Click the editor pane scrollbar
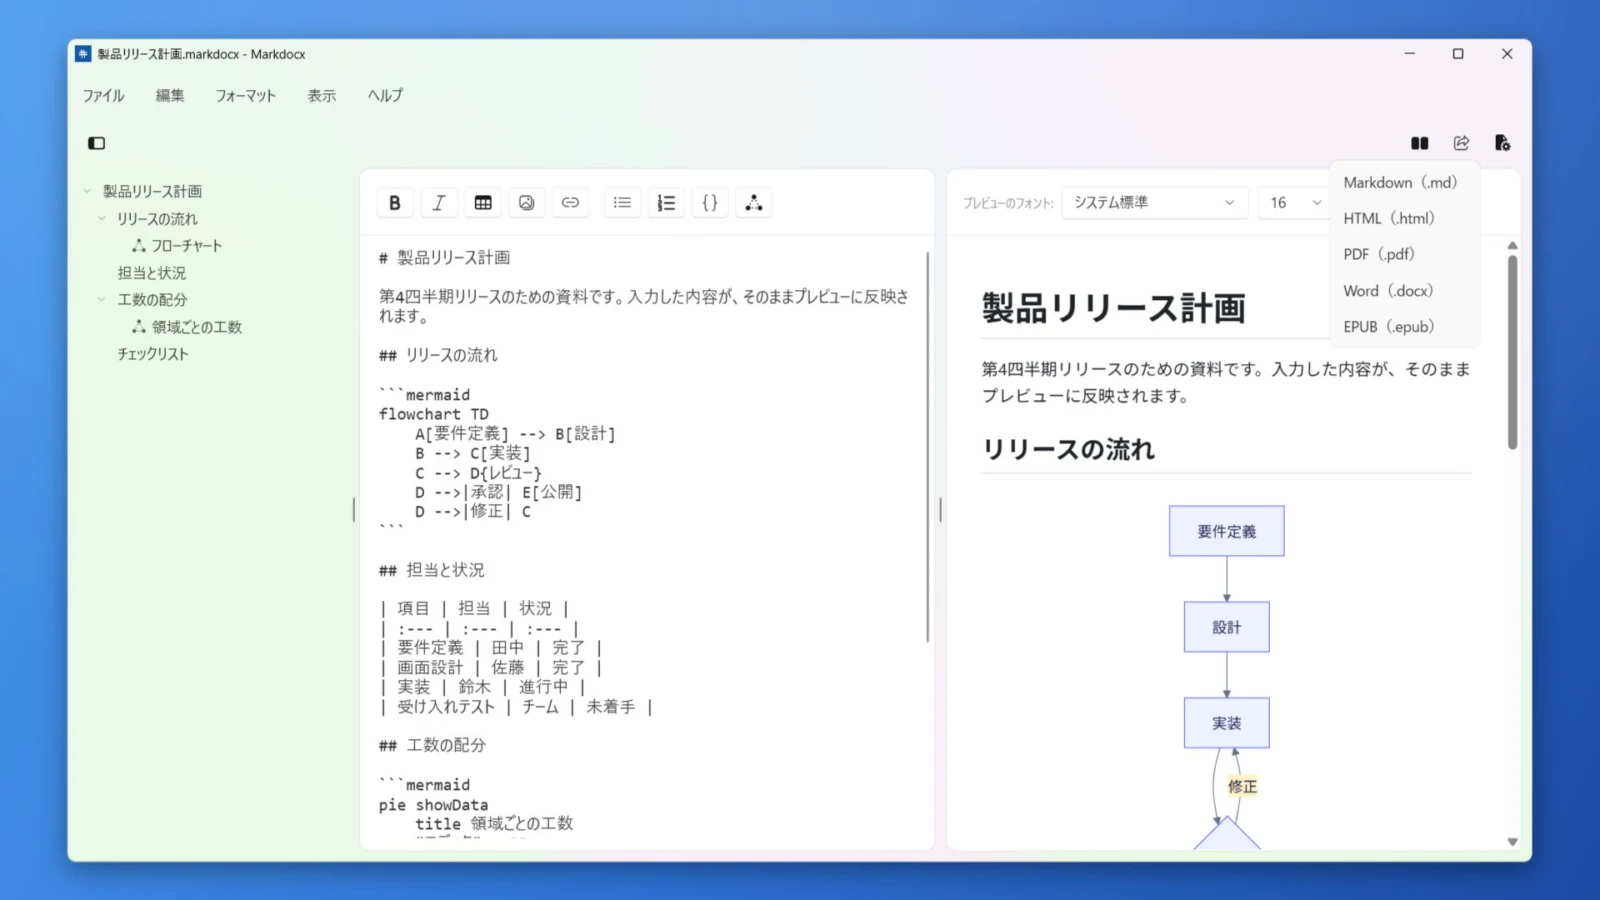Viewport: 1600px width, 900px height. (928, 447)
